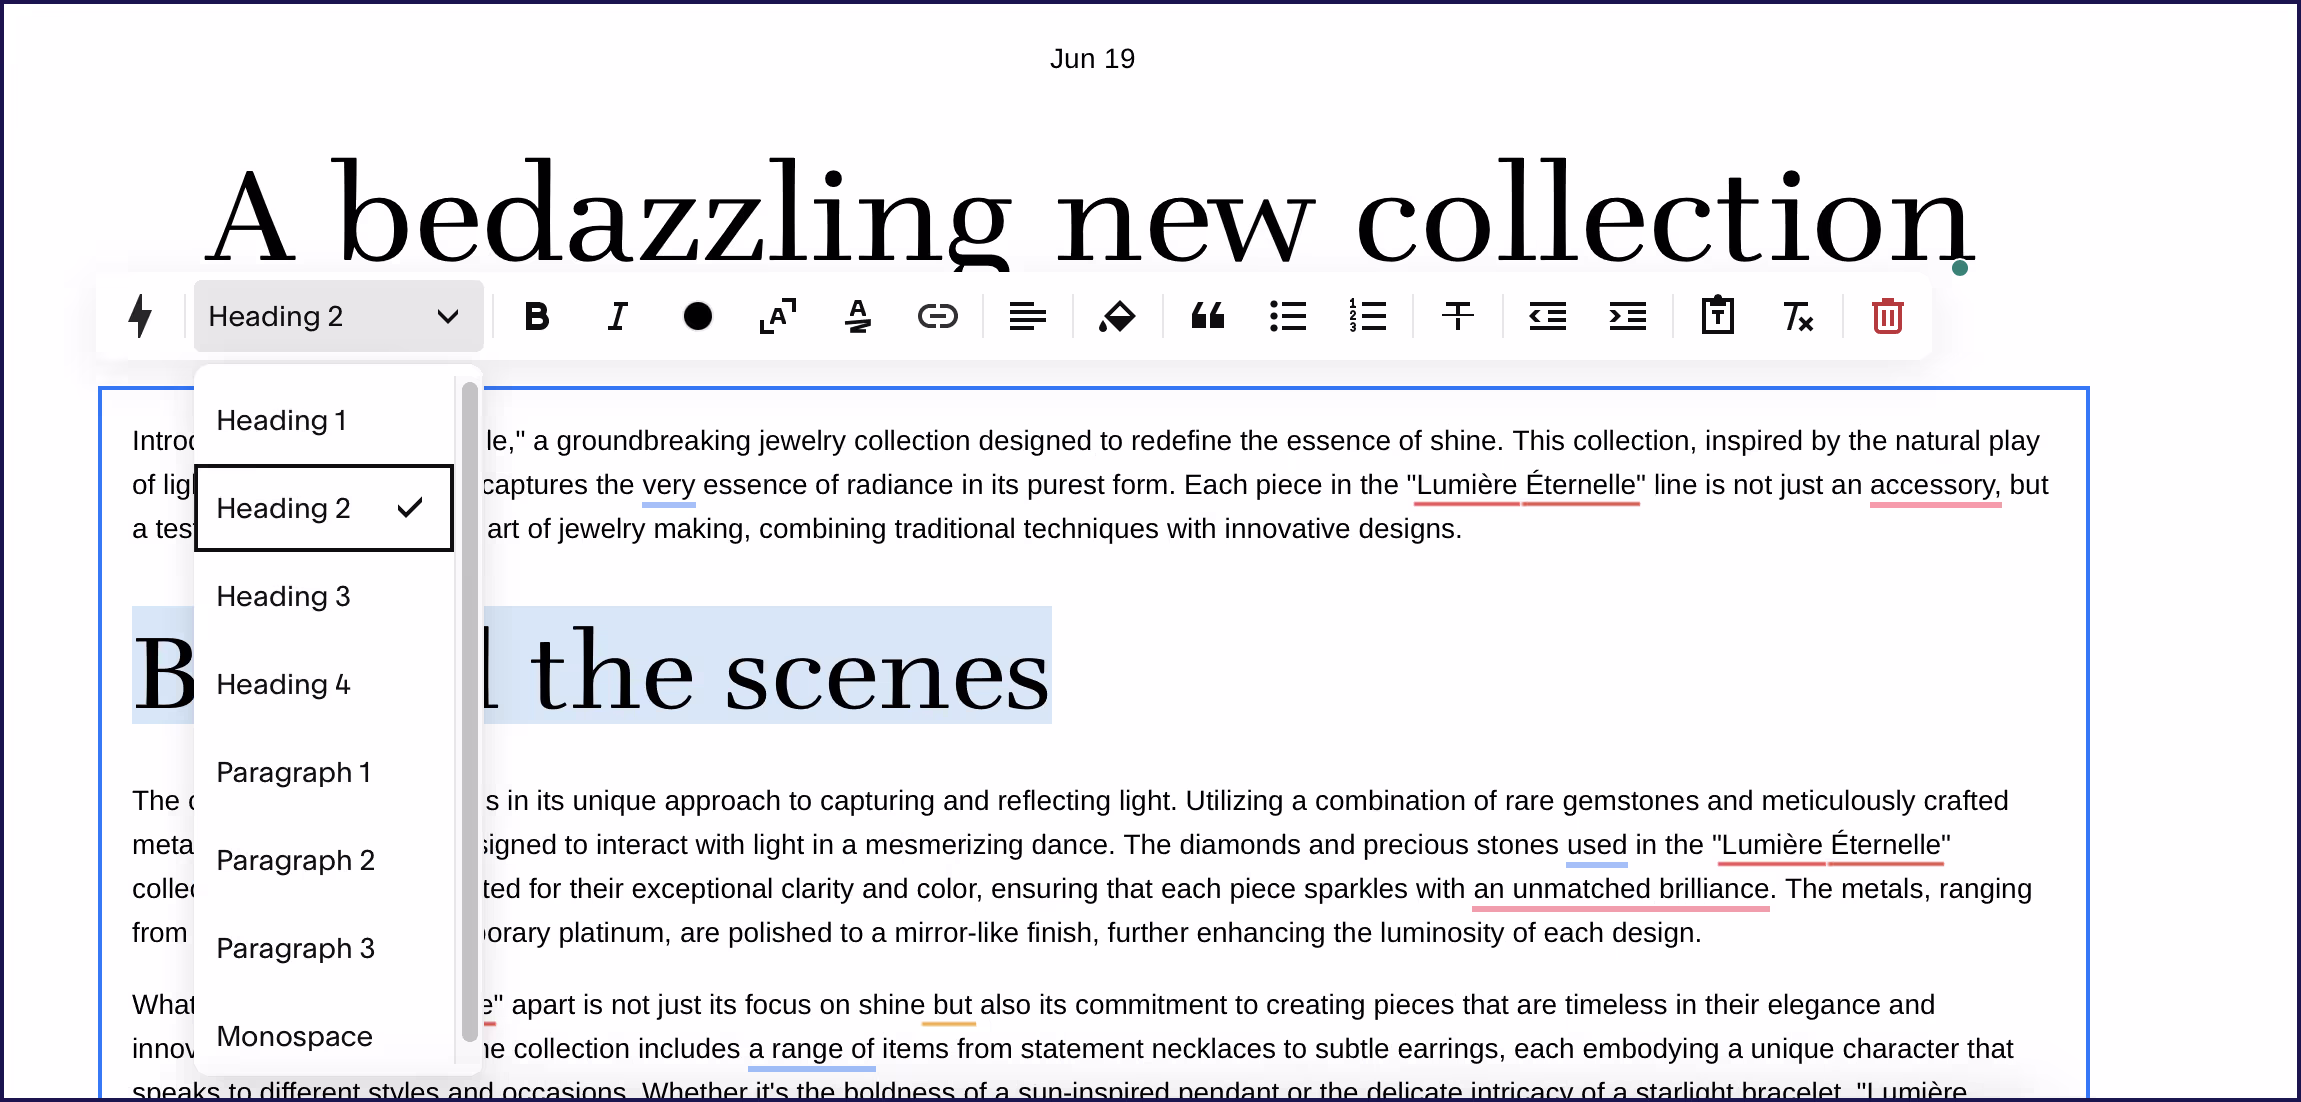Viewport: 2301px width, 1102px height.
Task: Click the underlined word 'accessory,'
Action: 1935,485
